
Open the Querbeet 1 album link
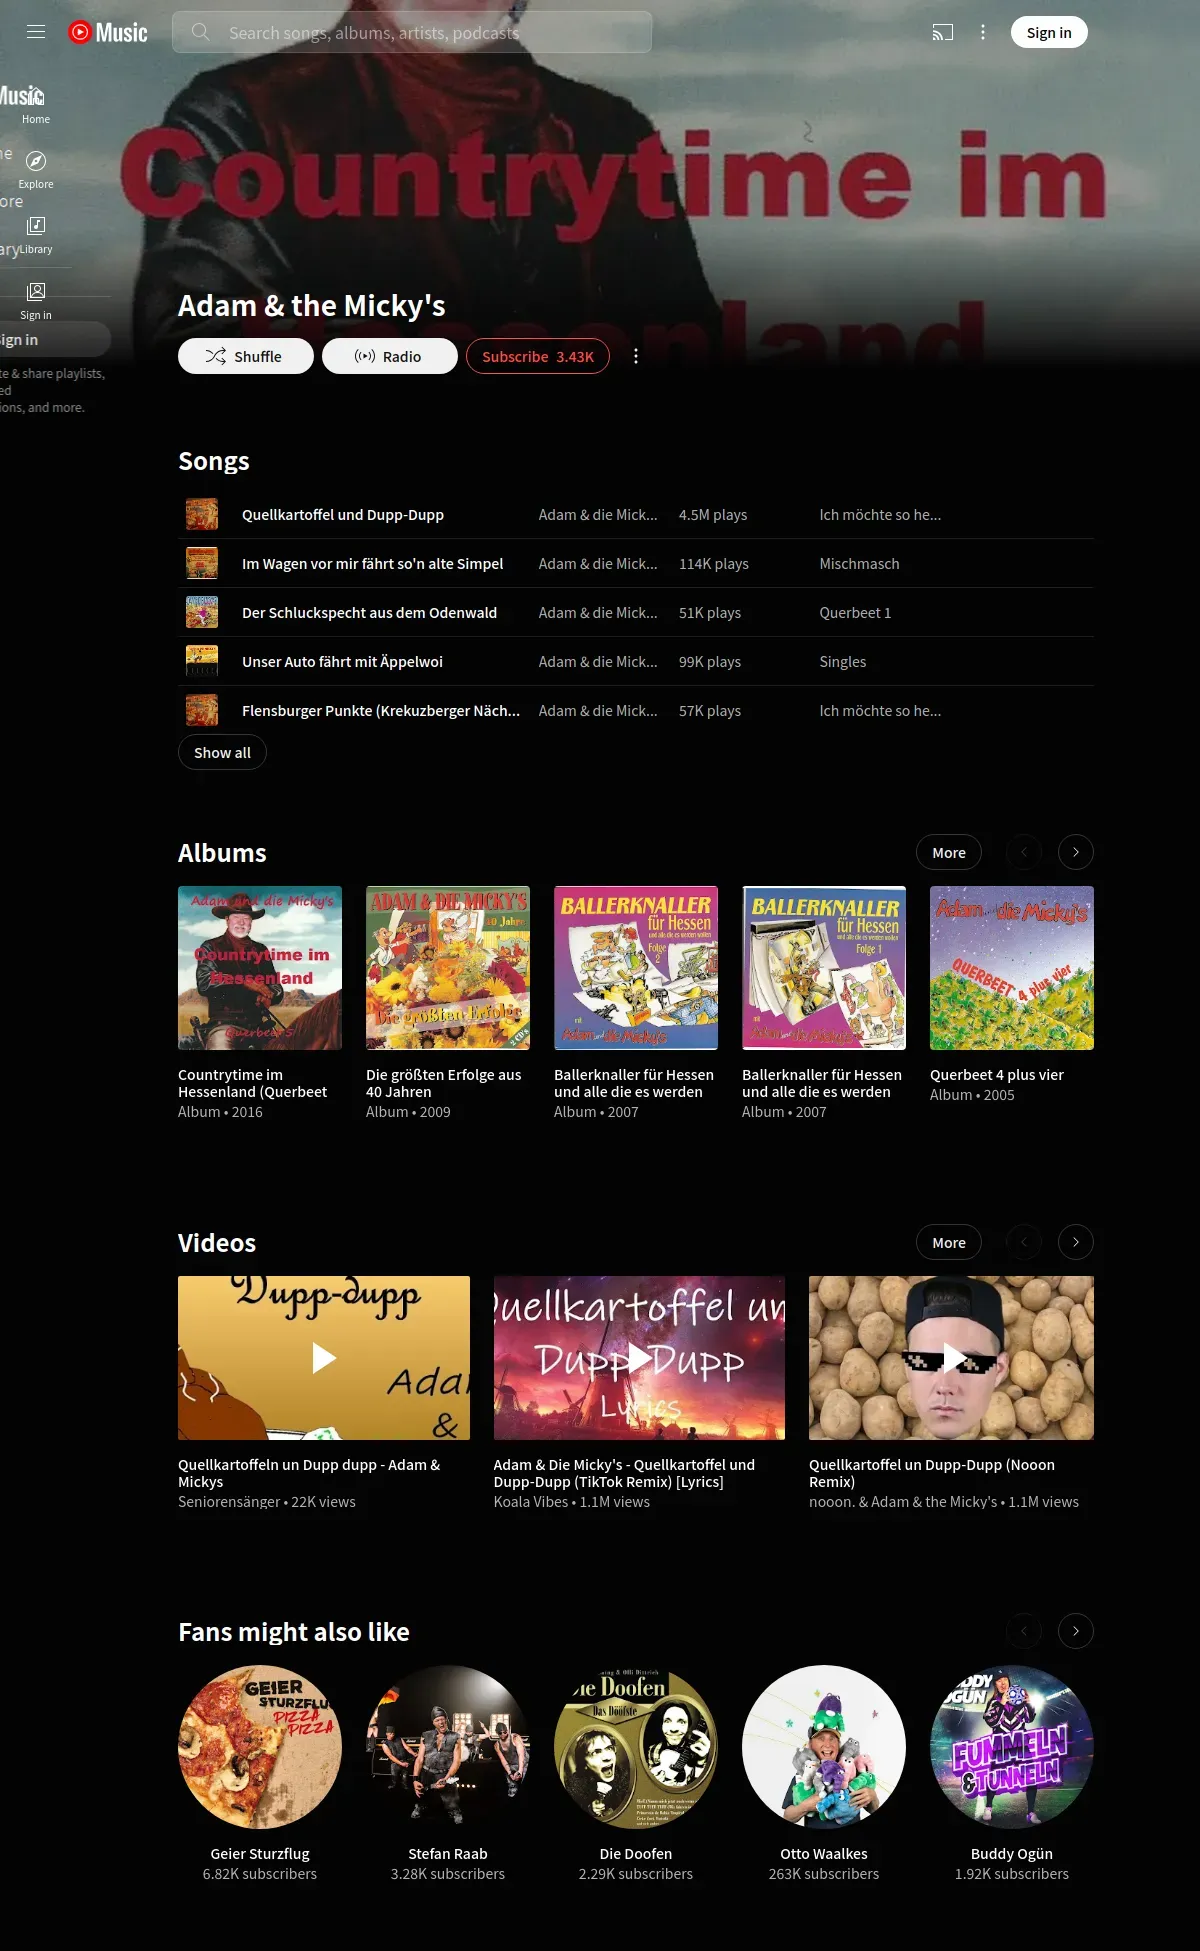(x=855, y=612)
